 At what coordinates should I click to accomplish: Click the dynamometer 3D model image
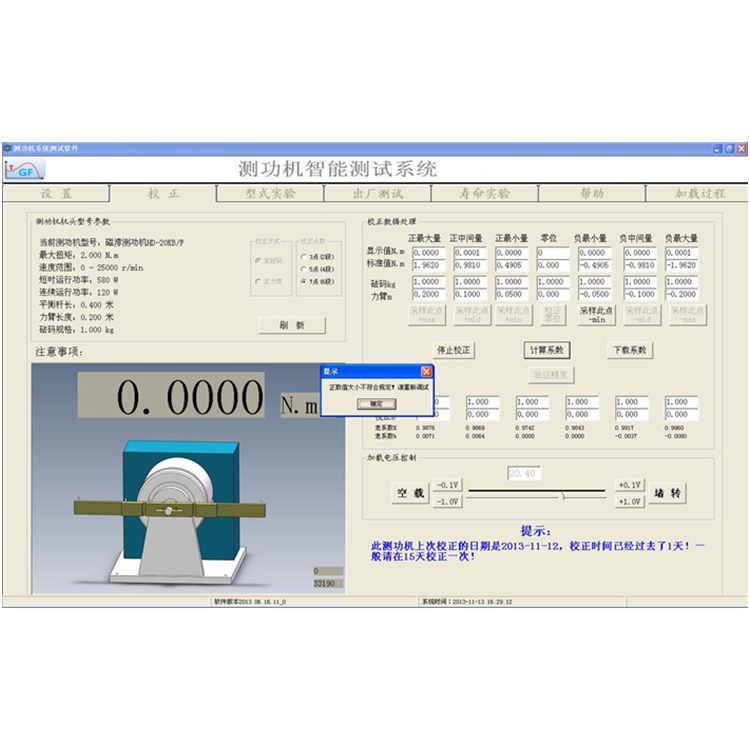tap(170, 512)
